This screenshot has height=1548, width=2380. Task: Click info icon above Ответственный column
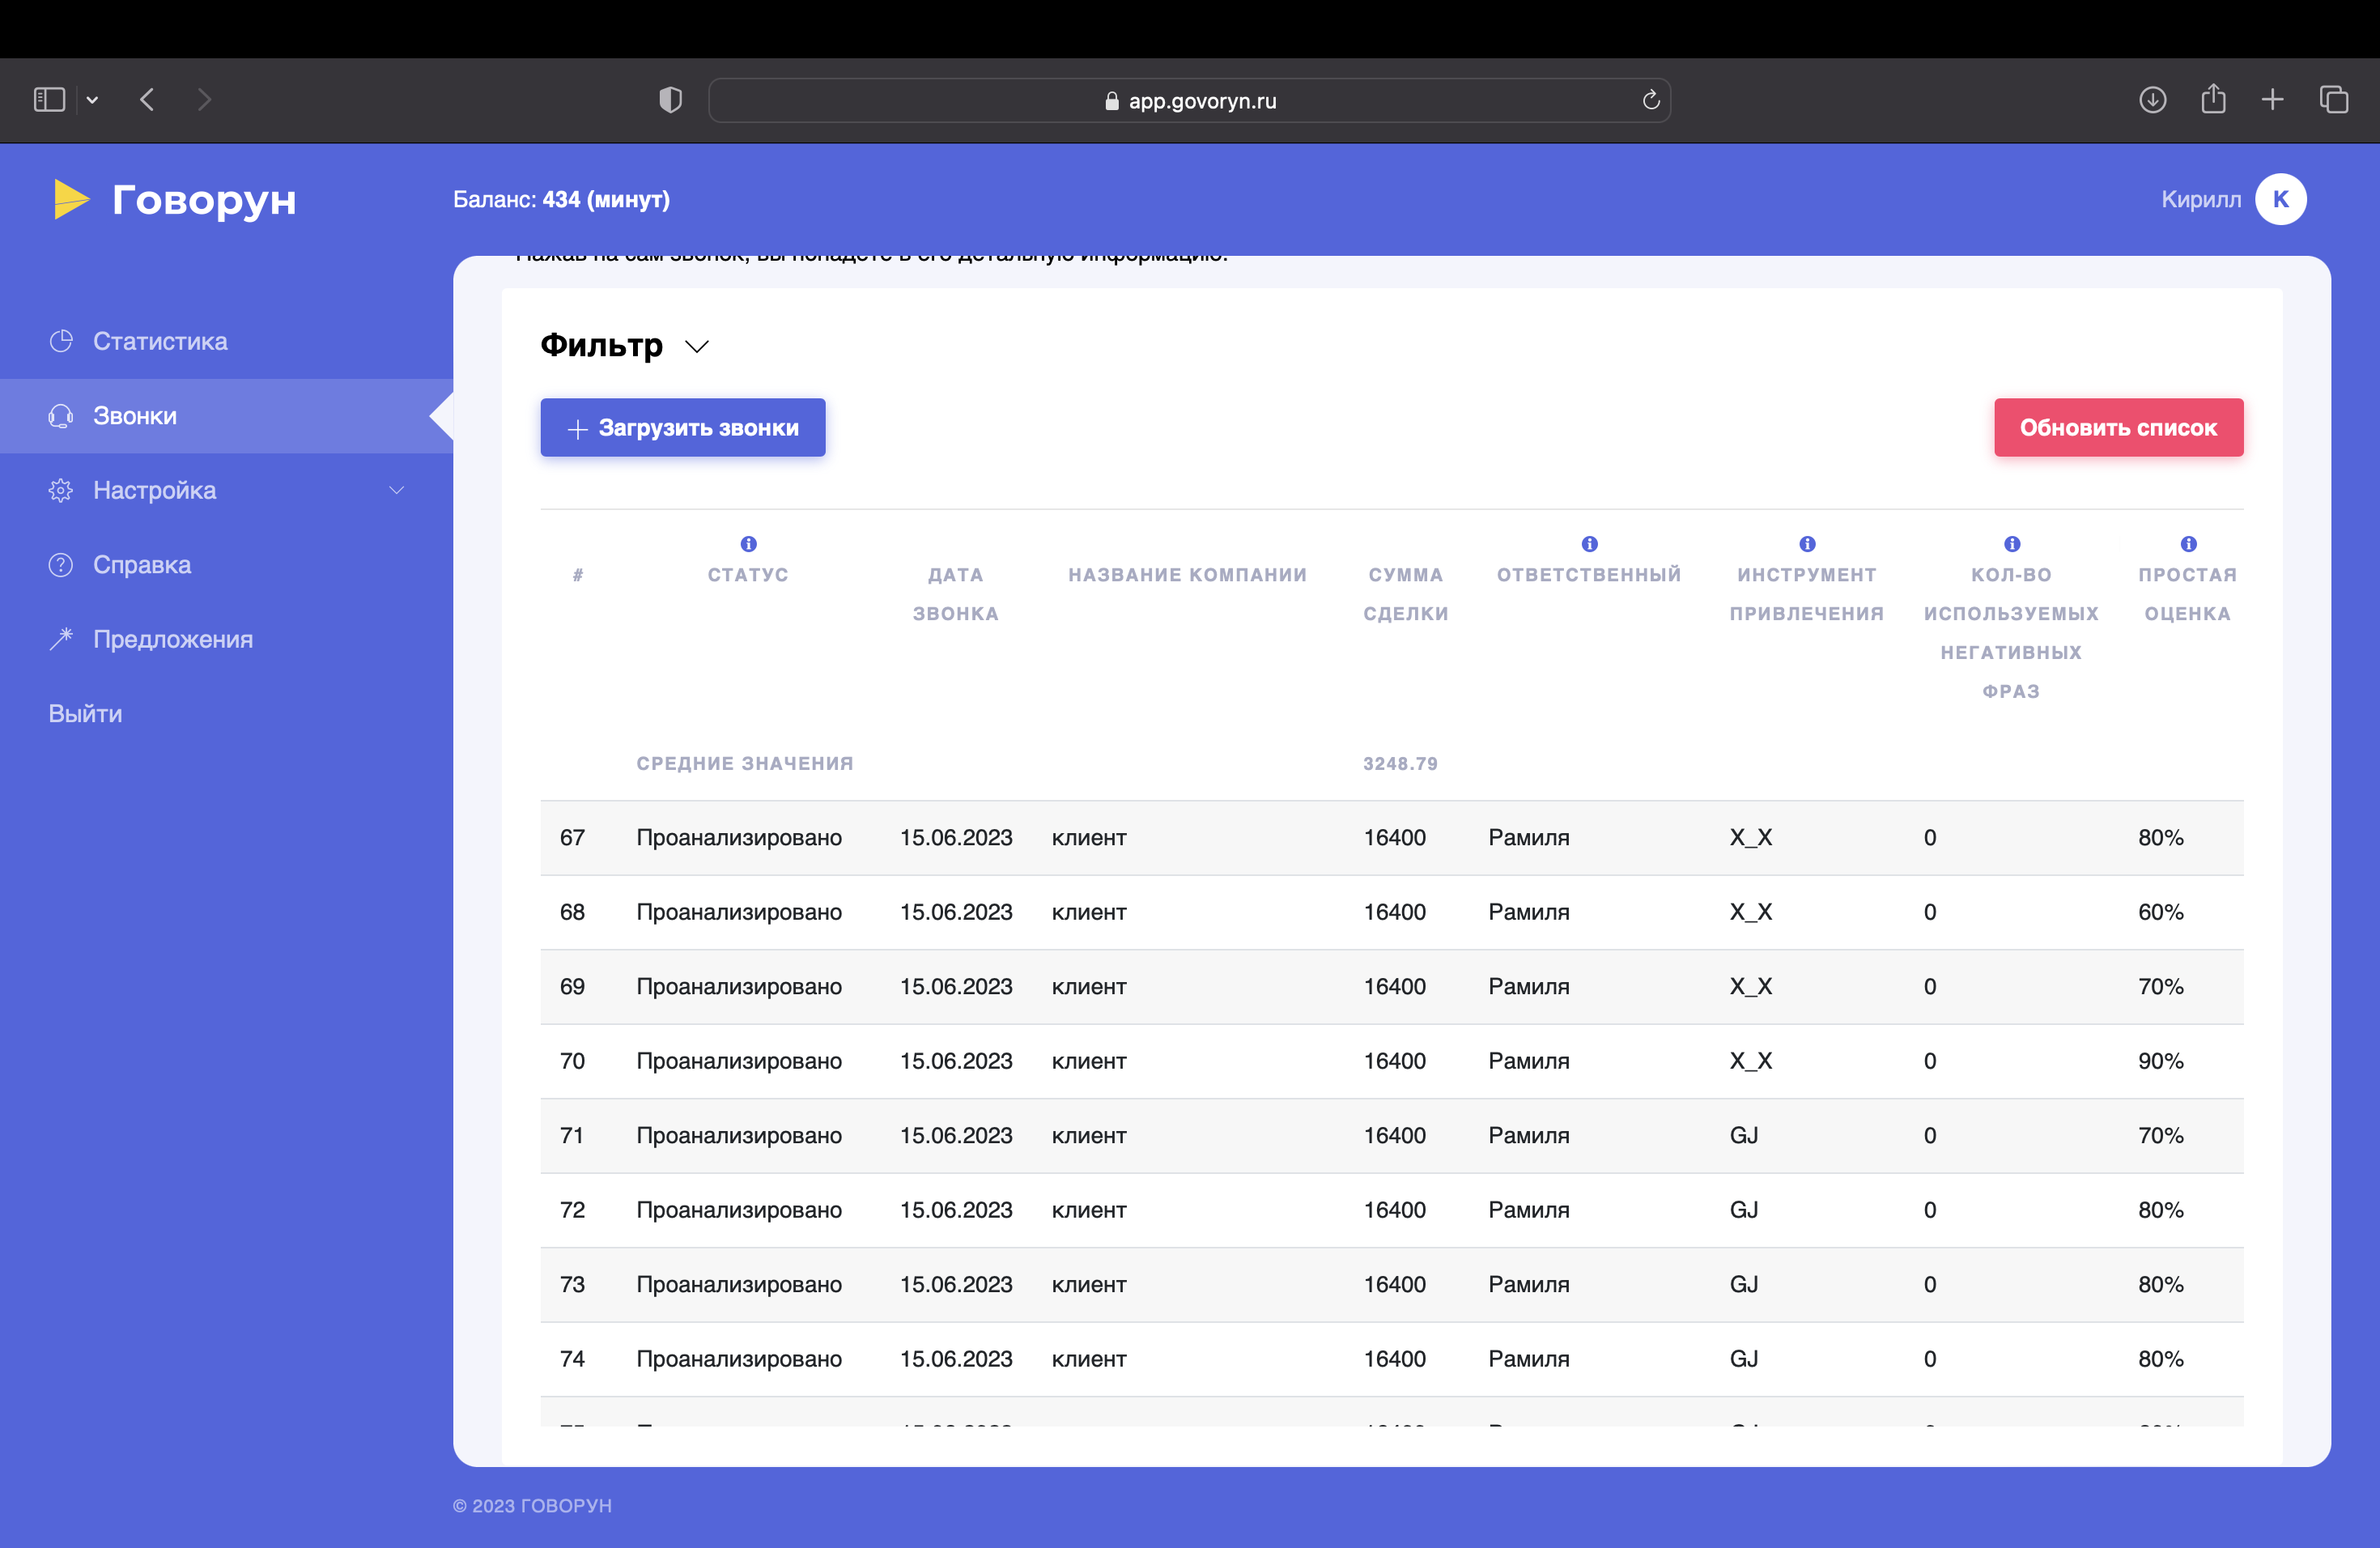click(1589, 544)
